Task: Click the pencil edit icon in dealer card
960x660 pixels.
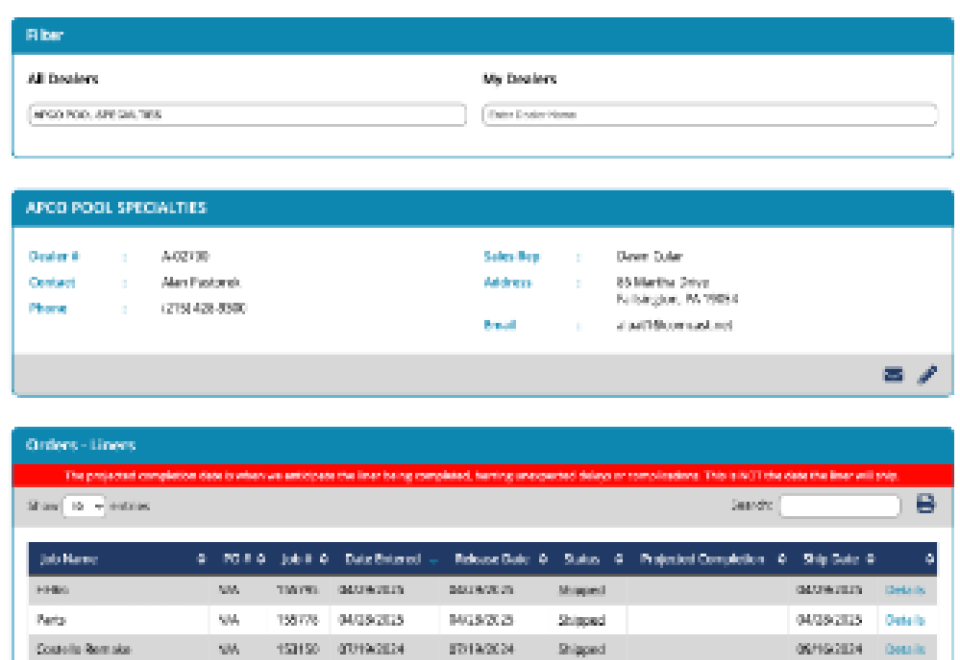Action: pyautogui.click(x=927, y=374)
